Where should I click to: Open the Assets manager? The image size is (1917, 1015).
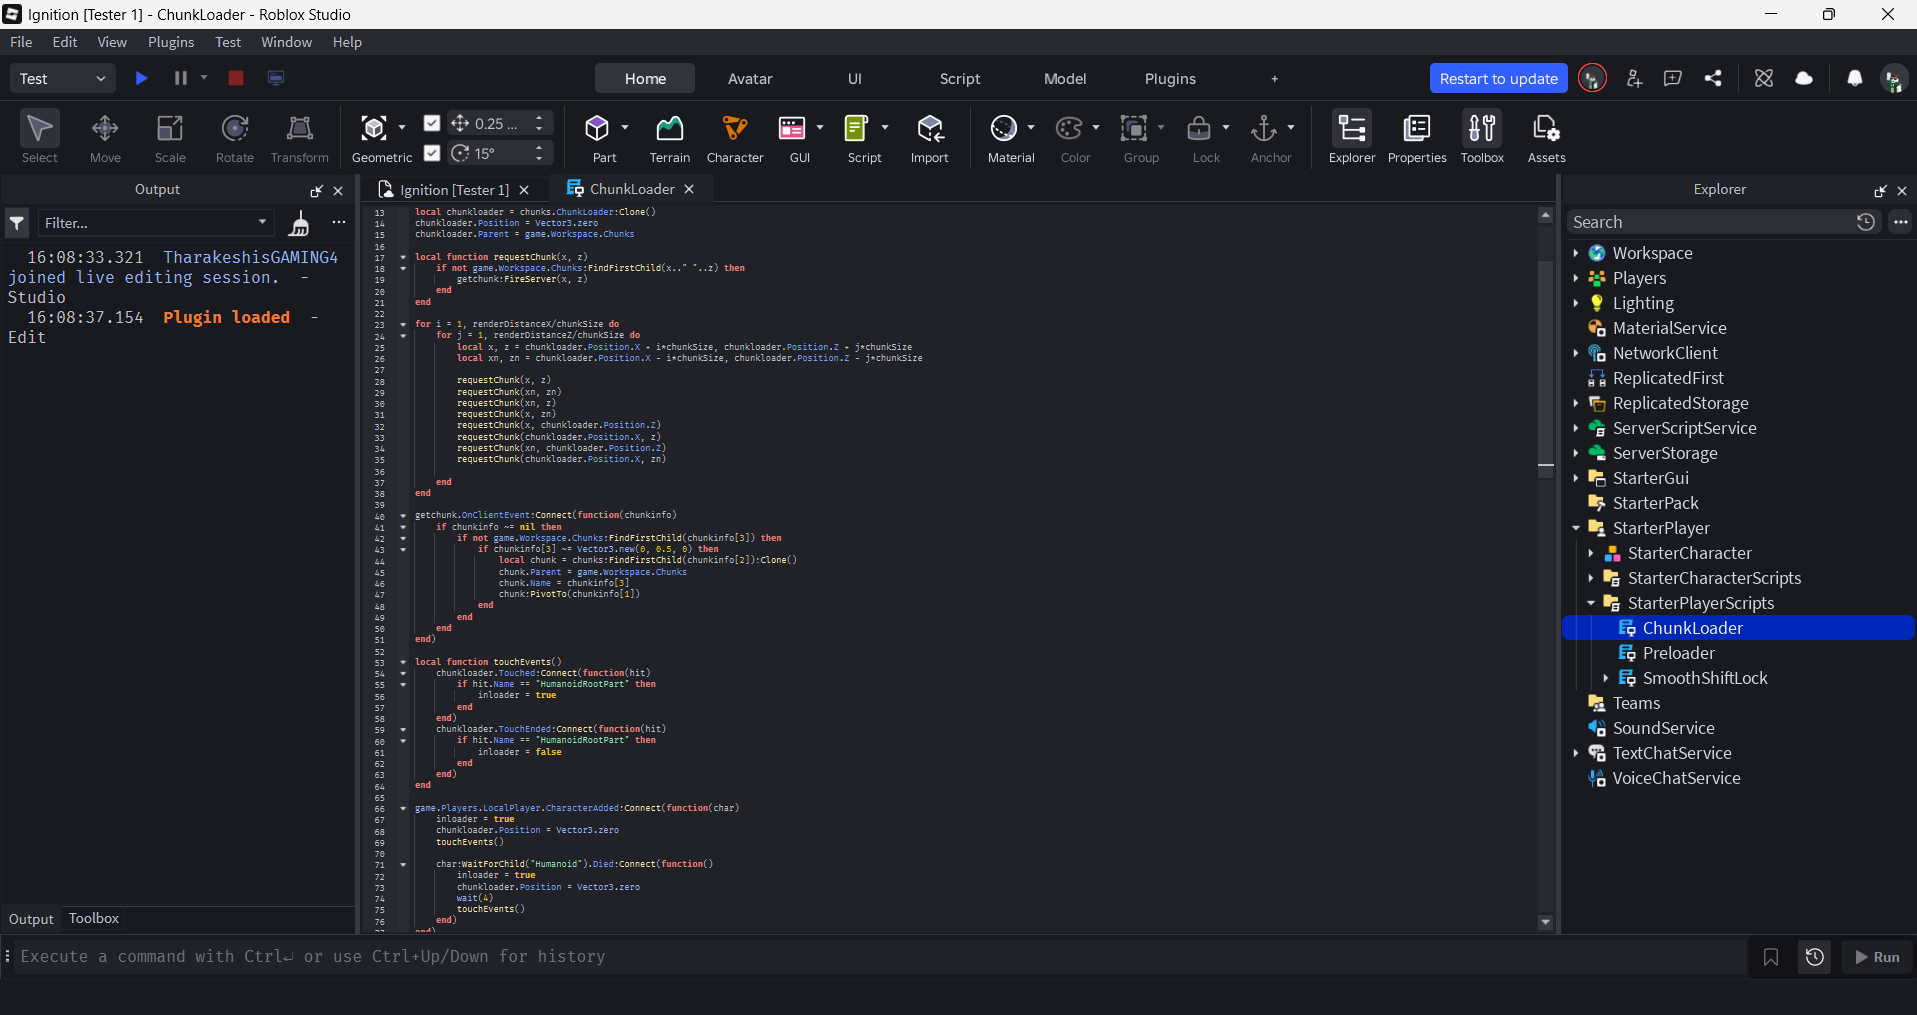tap(1546, 137)
